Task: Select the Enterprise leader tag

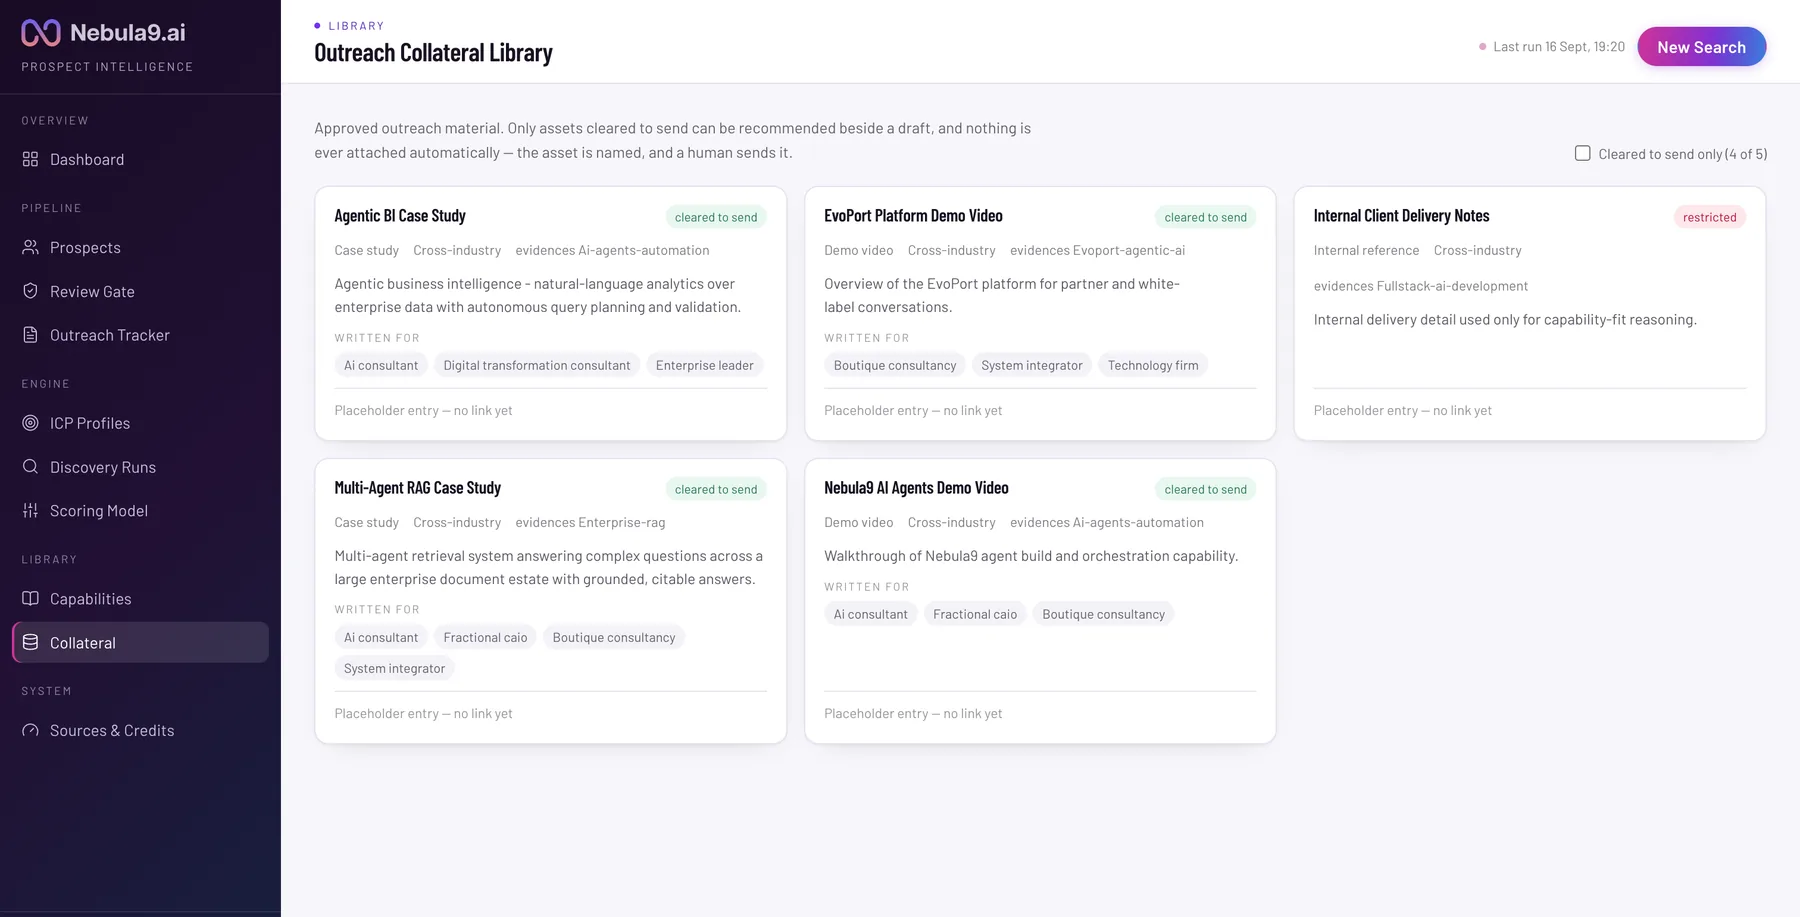Action: pos(705,365)
